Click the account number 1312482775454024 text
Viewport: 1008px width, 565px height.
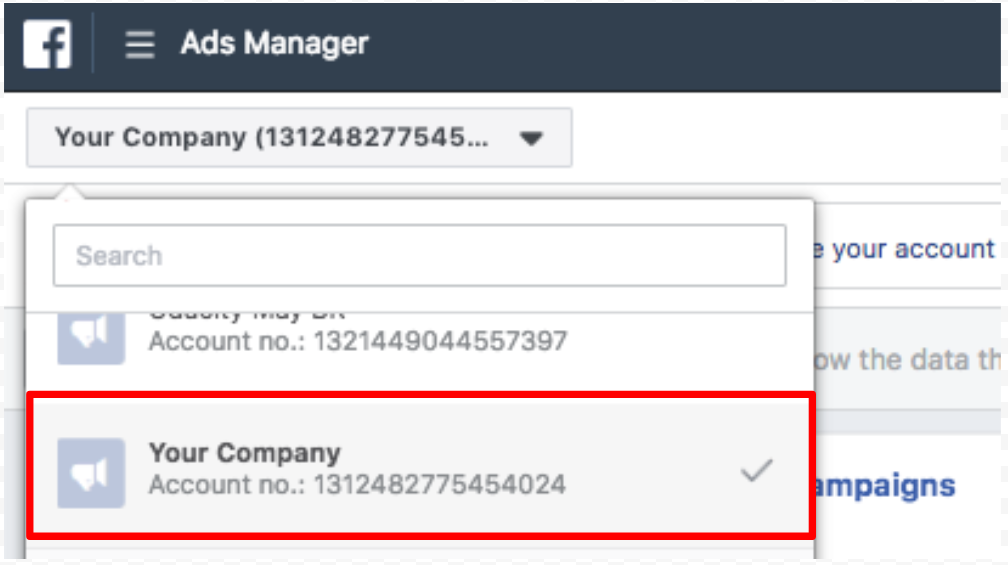pos(357,485)
